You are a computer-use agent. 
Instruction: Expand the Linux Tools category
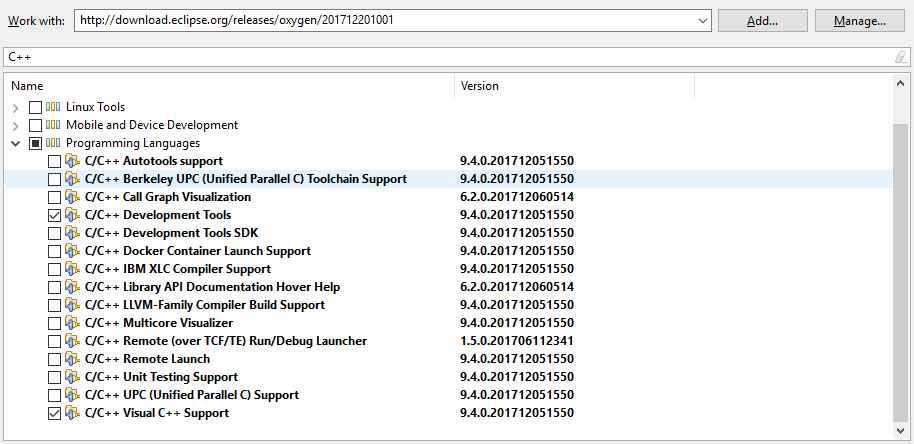(16, 108)
